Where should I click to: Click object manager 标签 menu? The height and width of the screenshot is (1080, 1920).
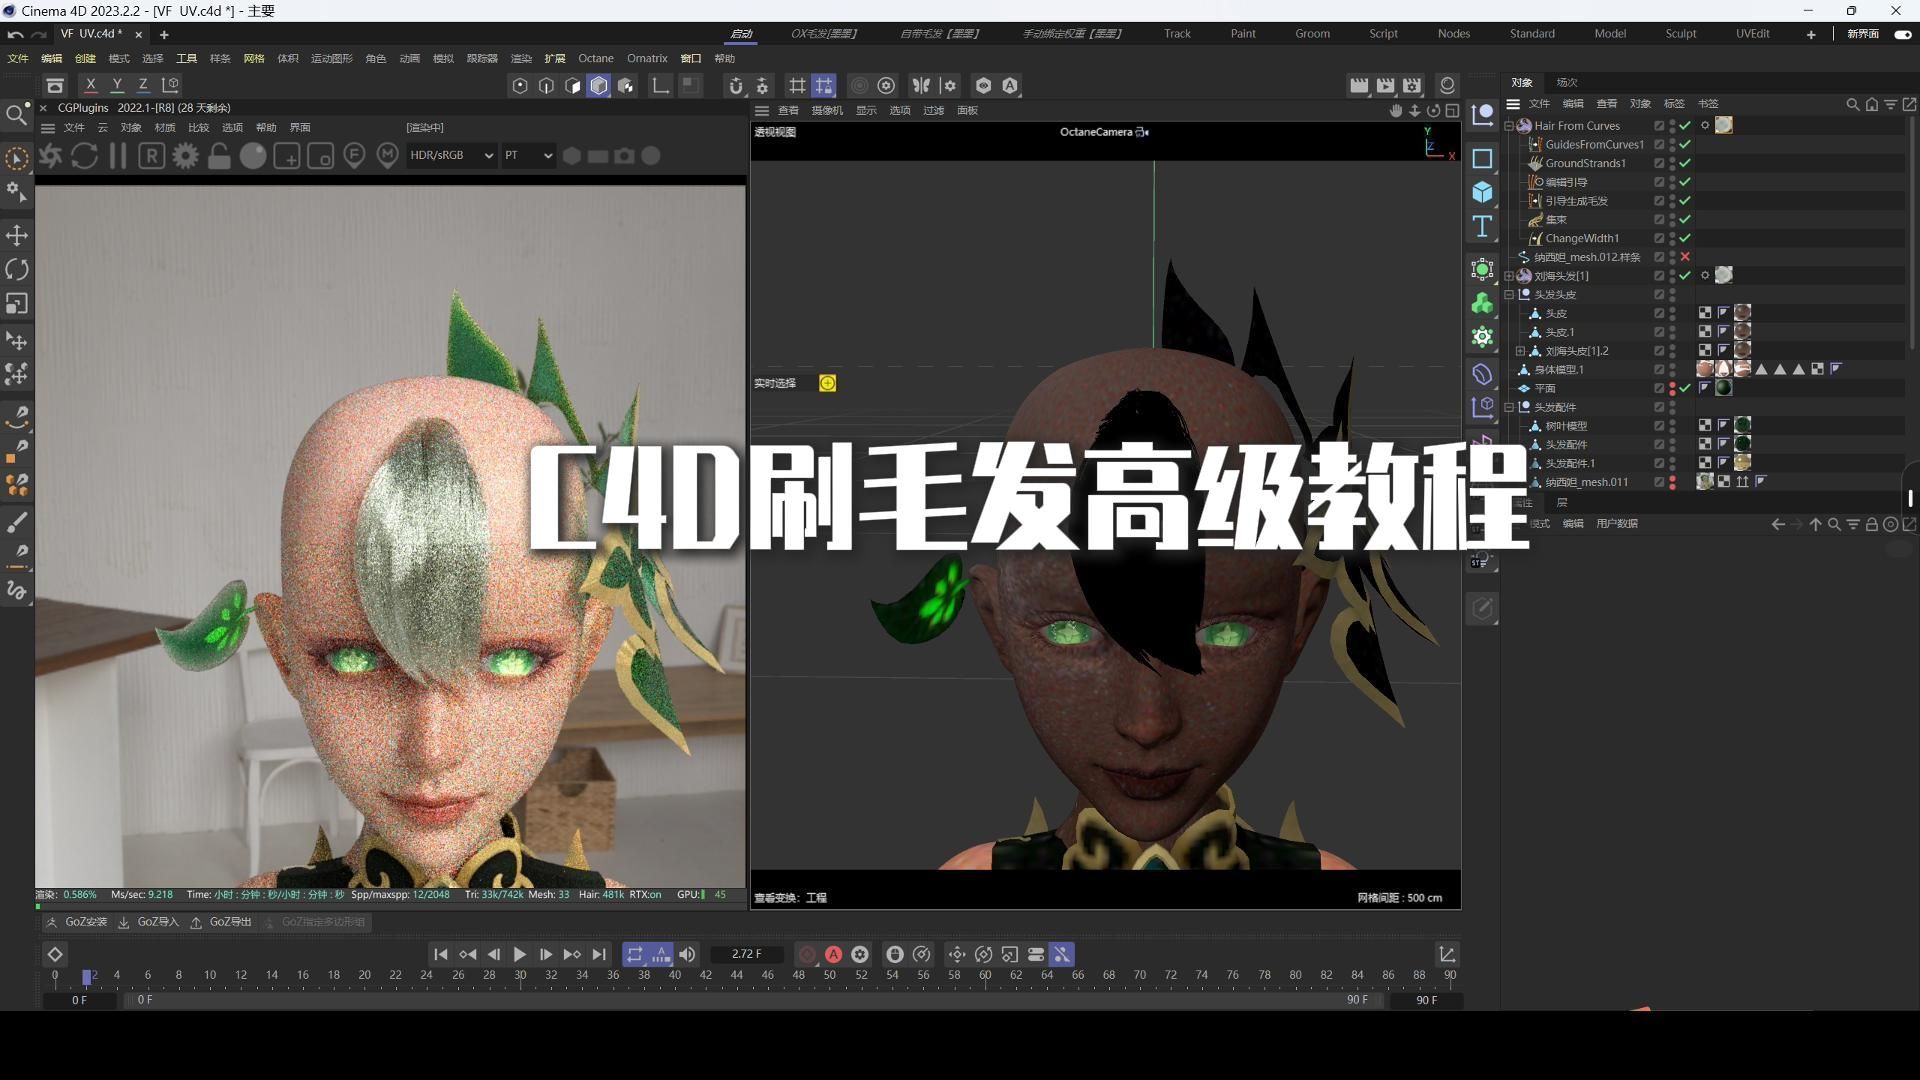(1674, 104)
